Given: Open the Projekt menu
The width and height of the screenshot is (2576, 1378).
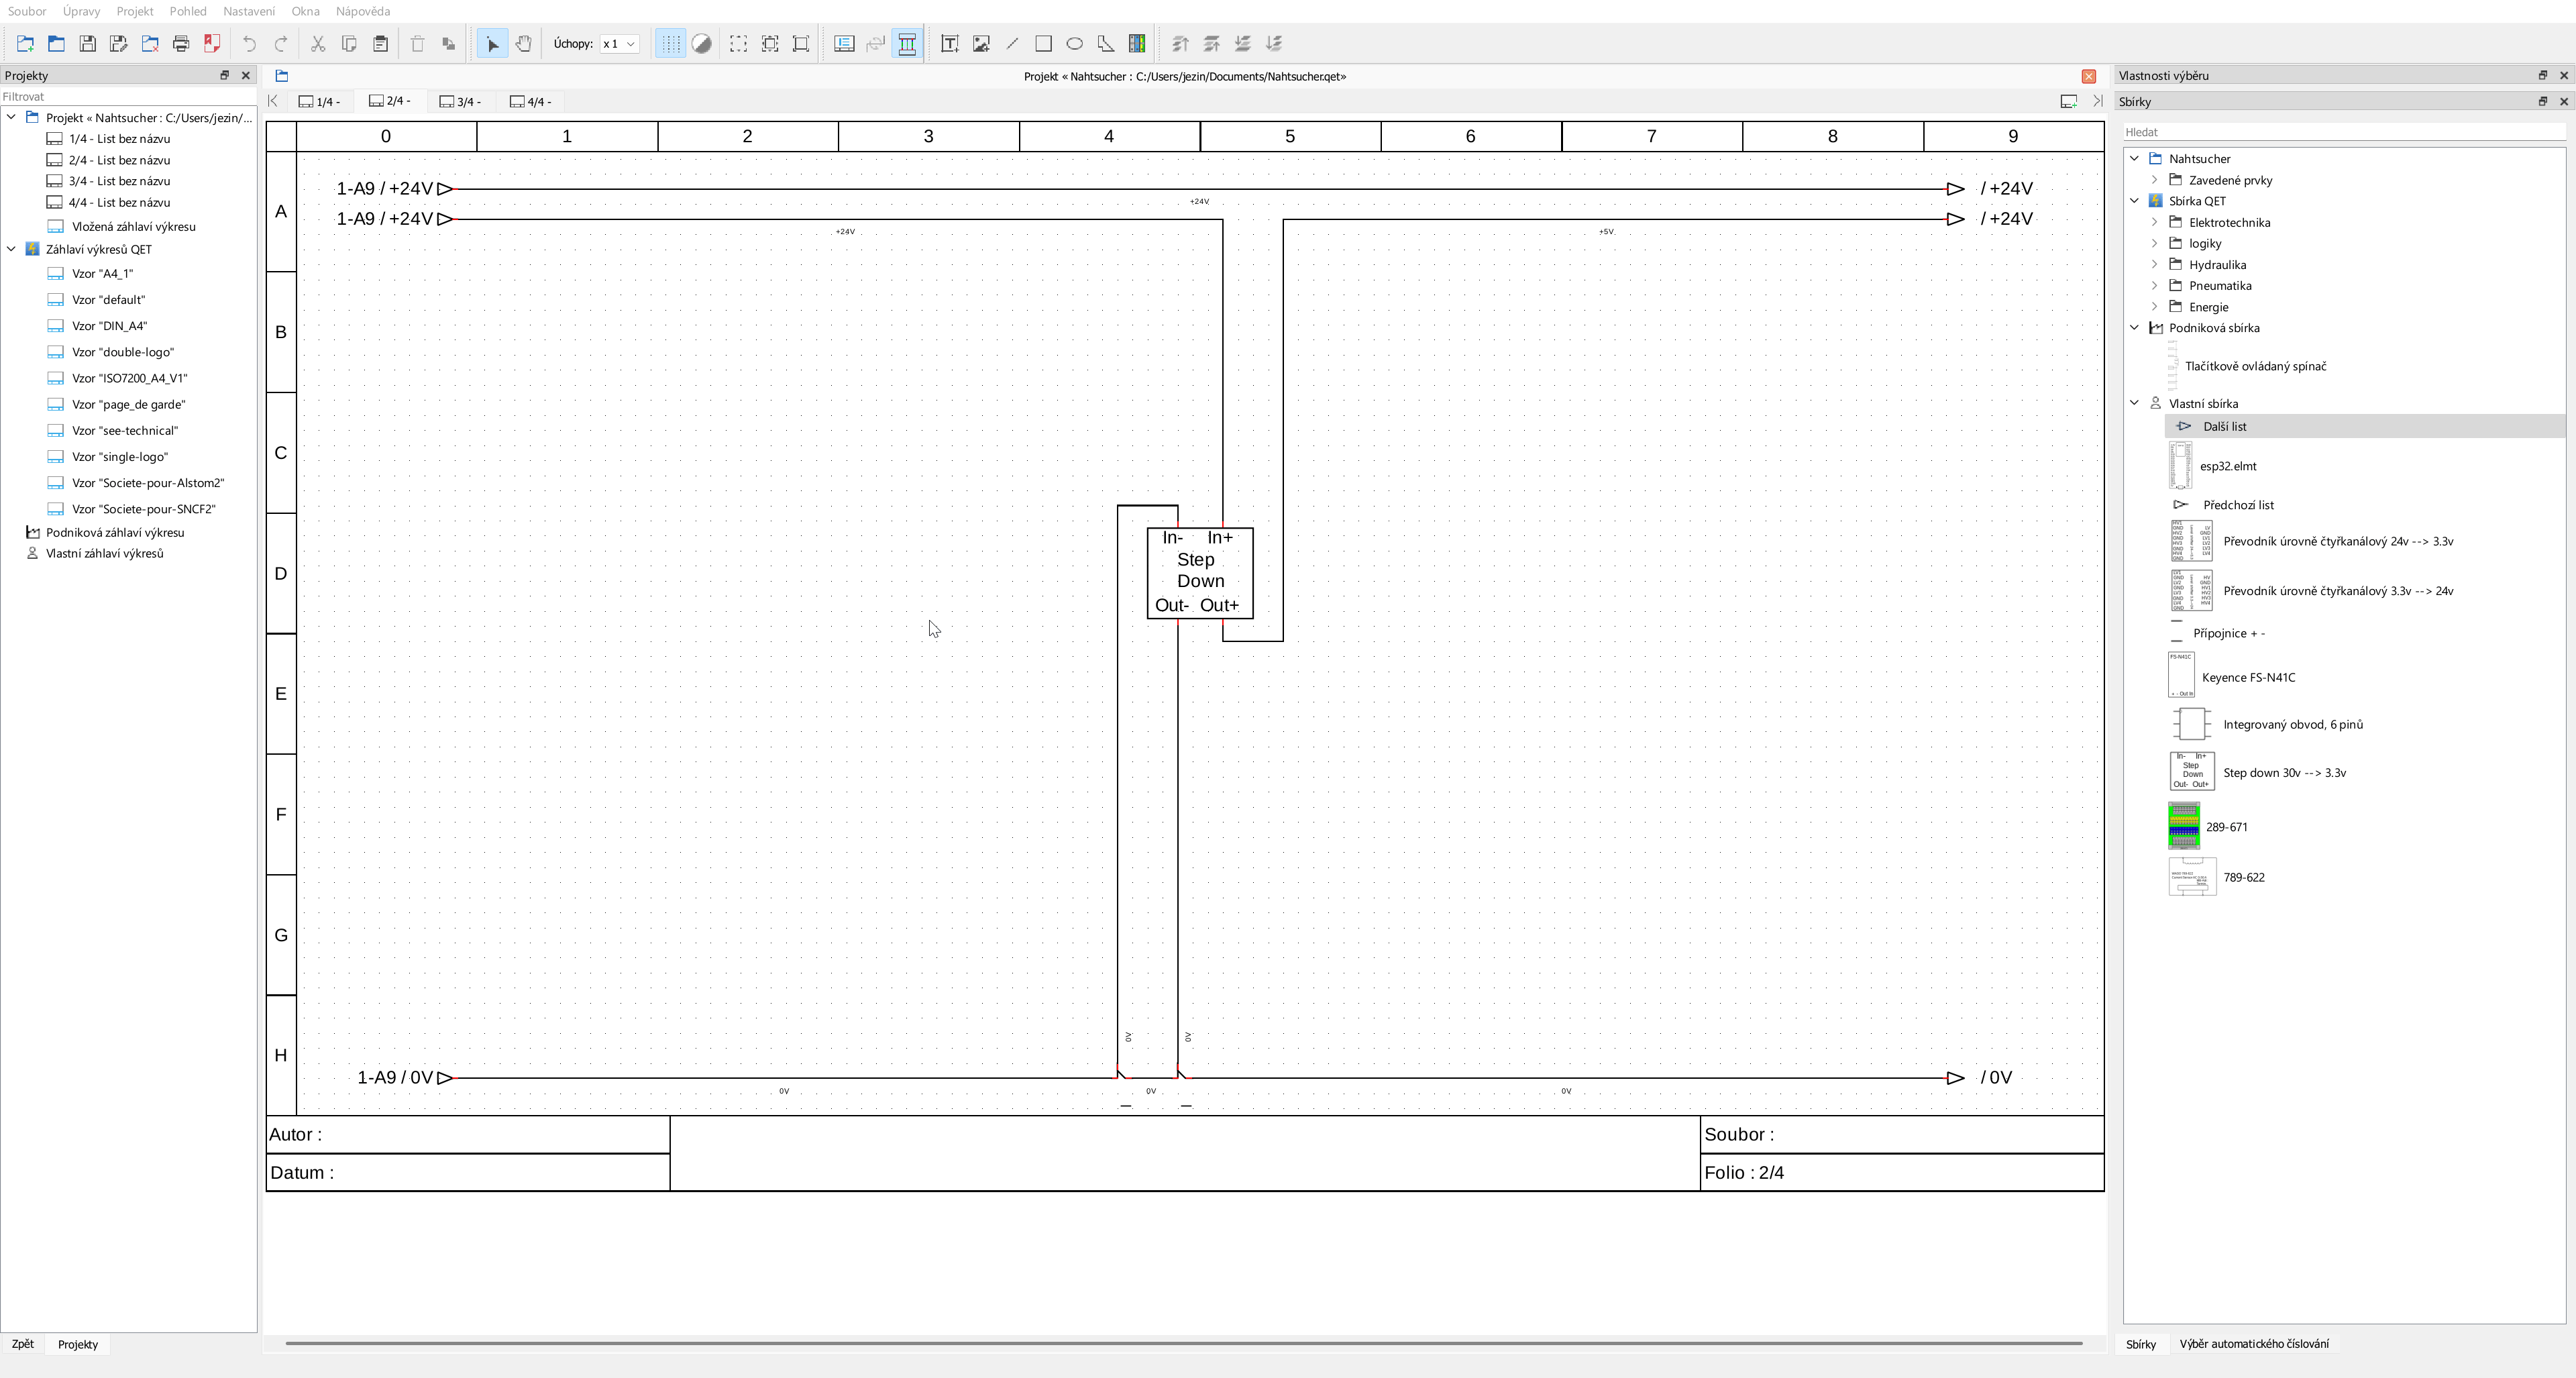Looking at the screenshot, I should coord(134,11).
